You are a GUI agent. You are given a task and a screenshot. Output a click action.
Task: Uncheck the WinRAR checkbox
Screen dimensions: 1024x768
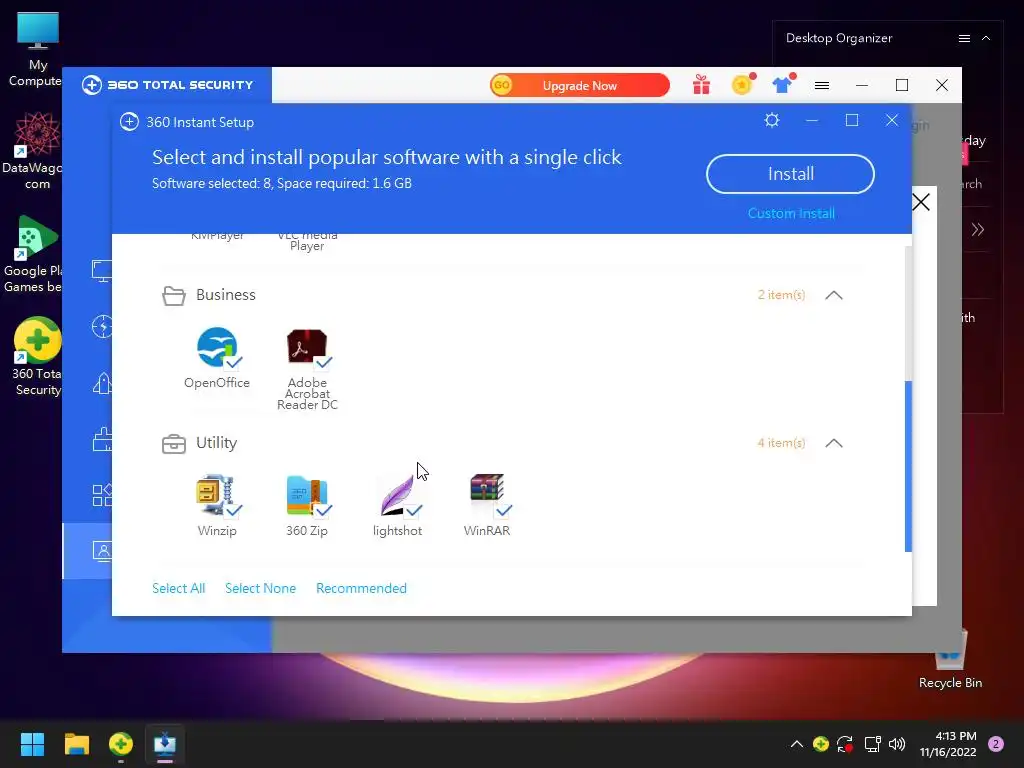504,510
